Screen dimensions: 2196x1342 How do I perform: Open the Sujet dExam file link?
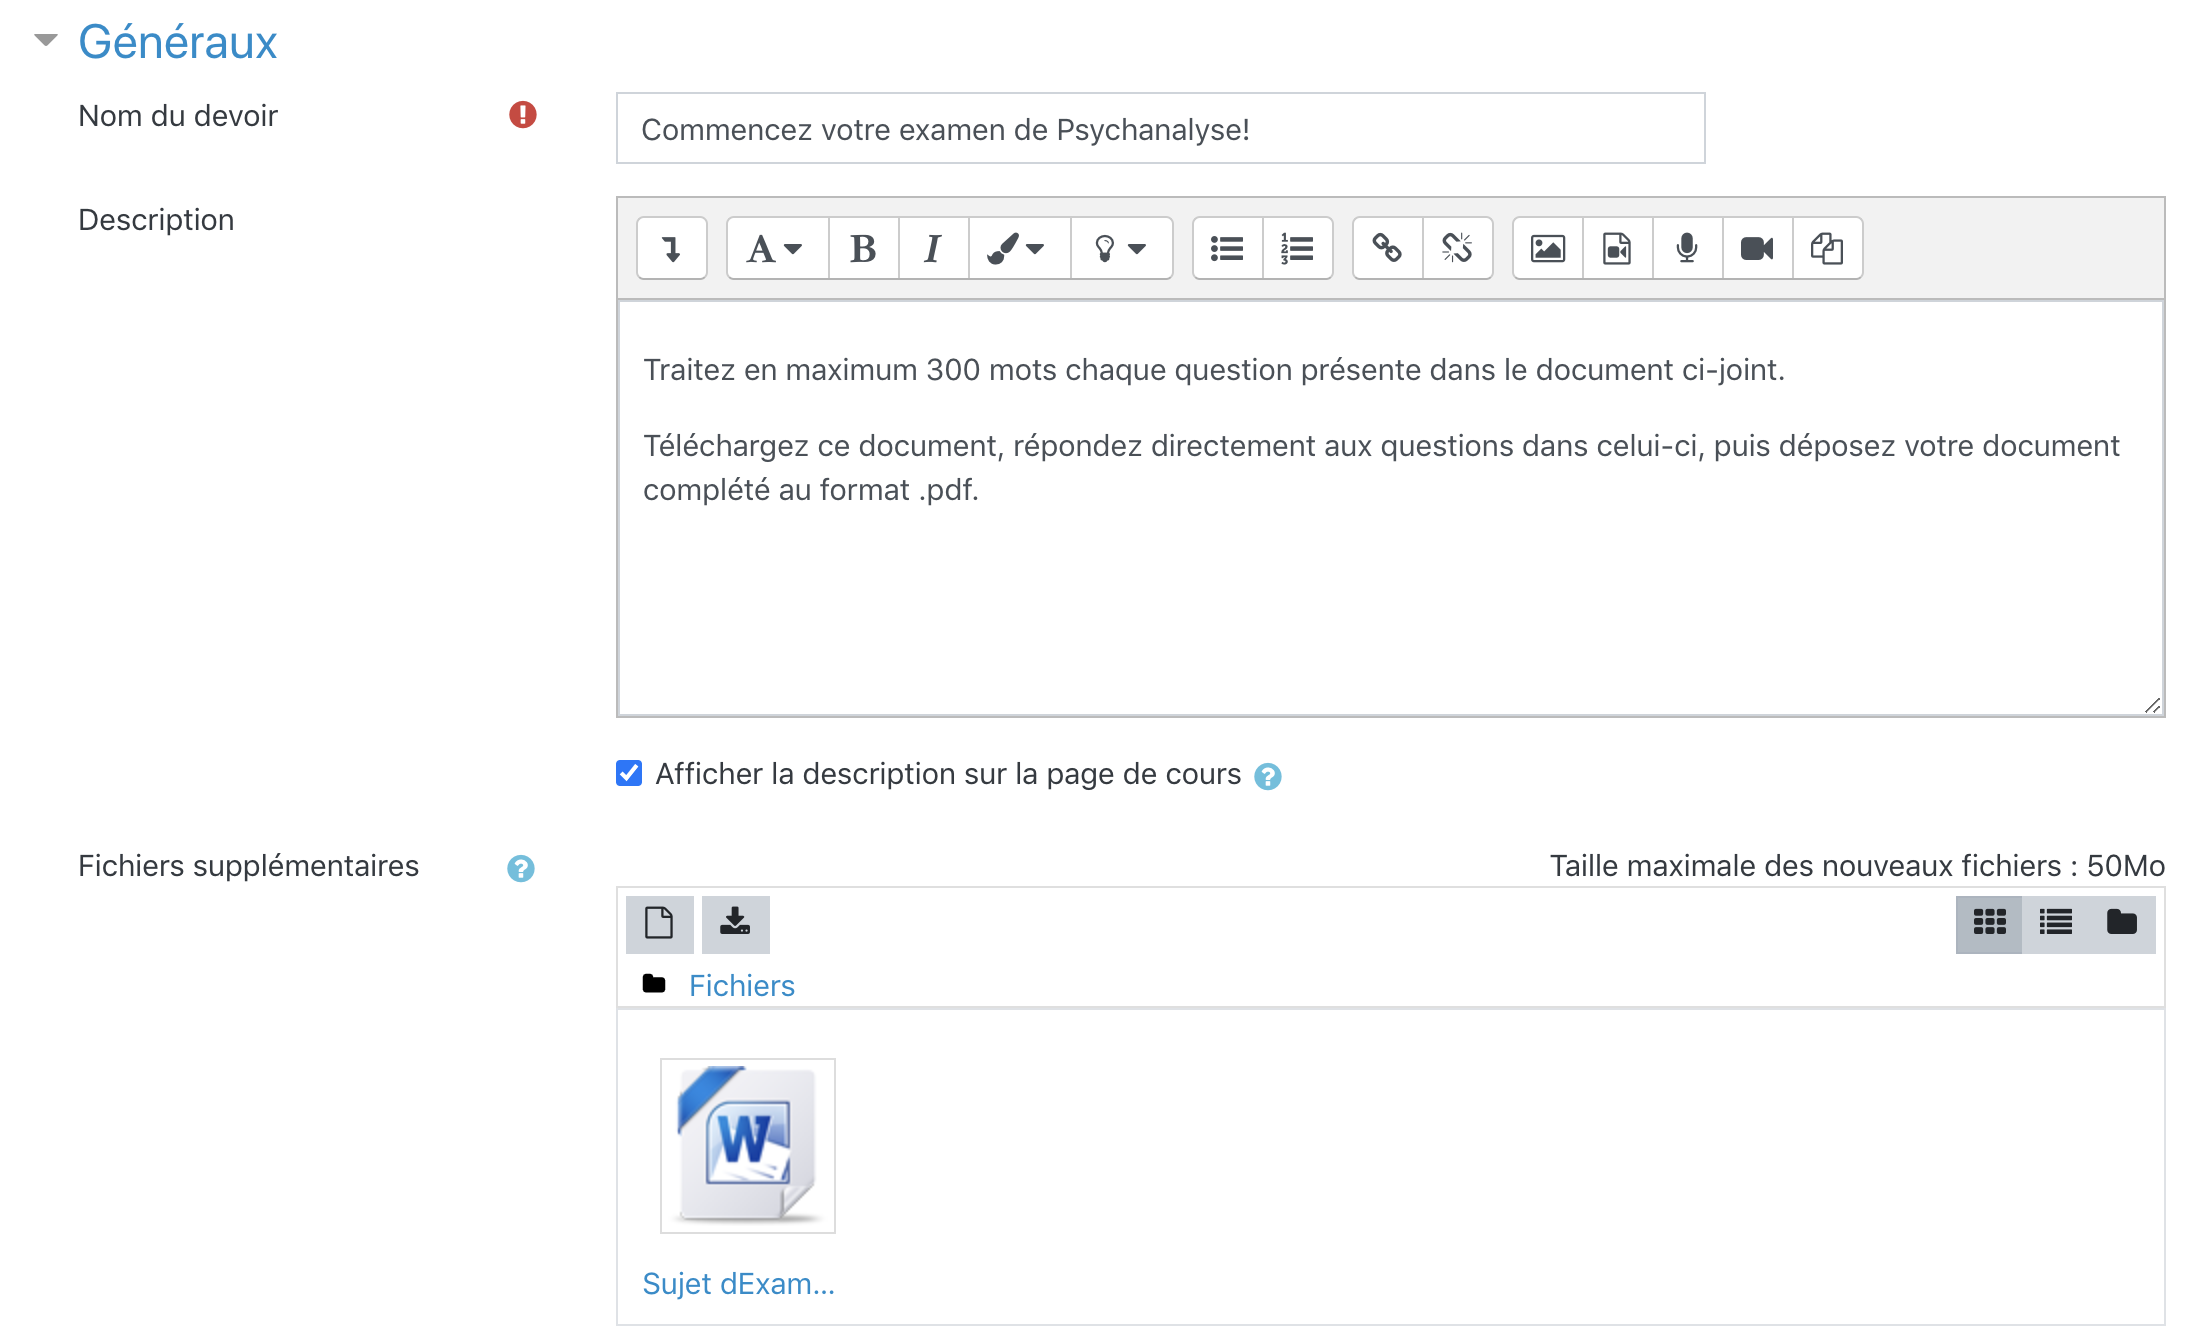[738, 1283]
